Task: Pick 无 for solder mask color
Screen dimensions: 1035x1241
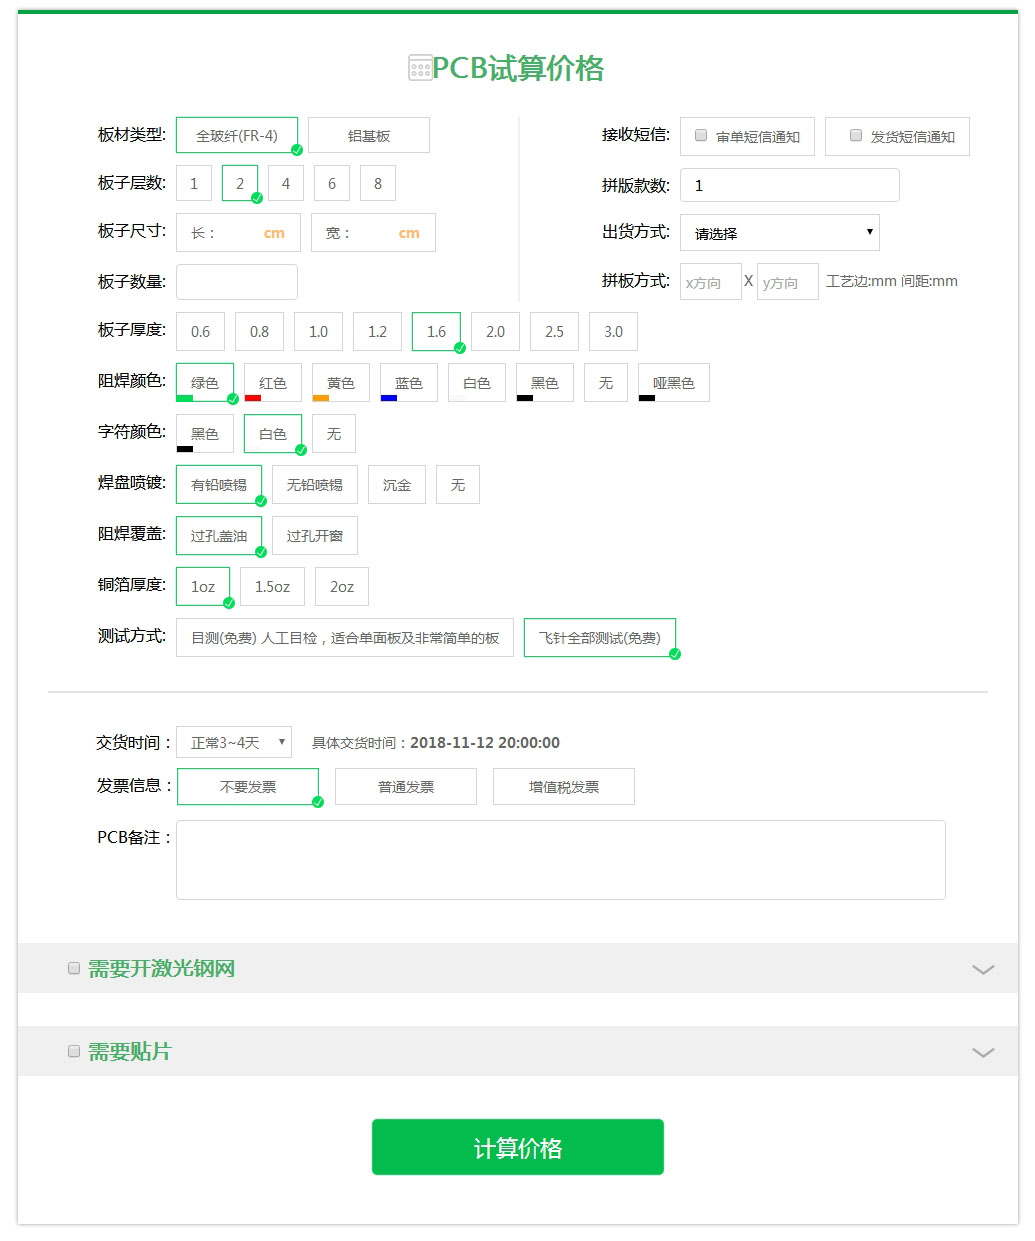Action: [606, 382]
